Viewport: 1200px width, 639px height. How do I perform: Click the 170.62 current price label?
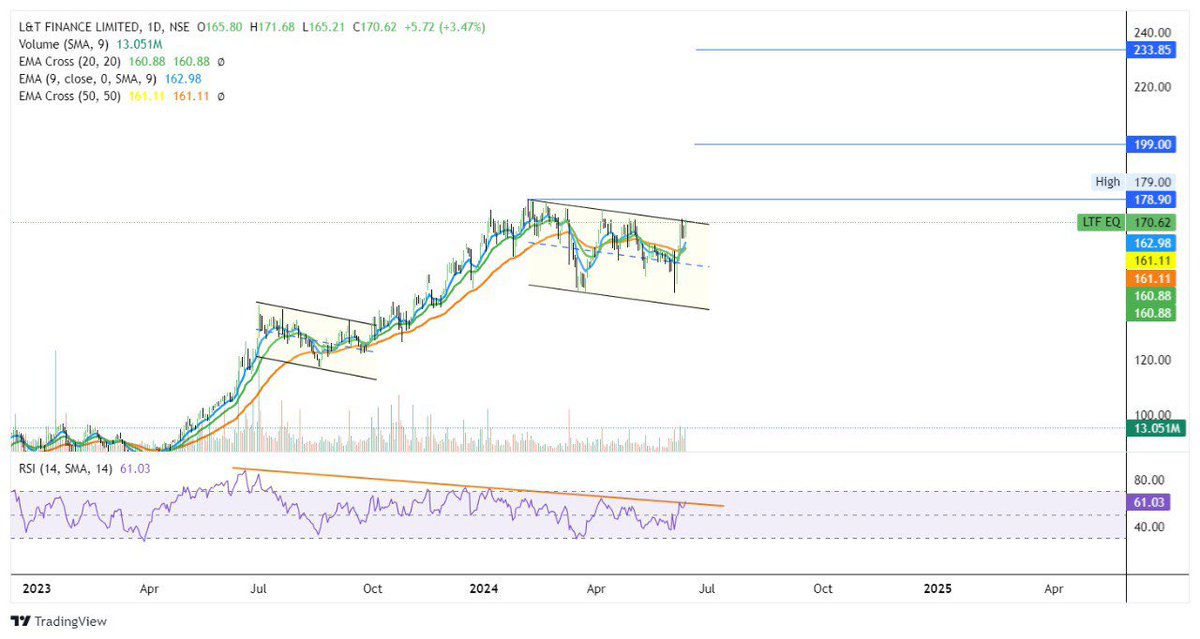1153,222
